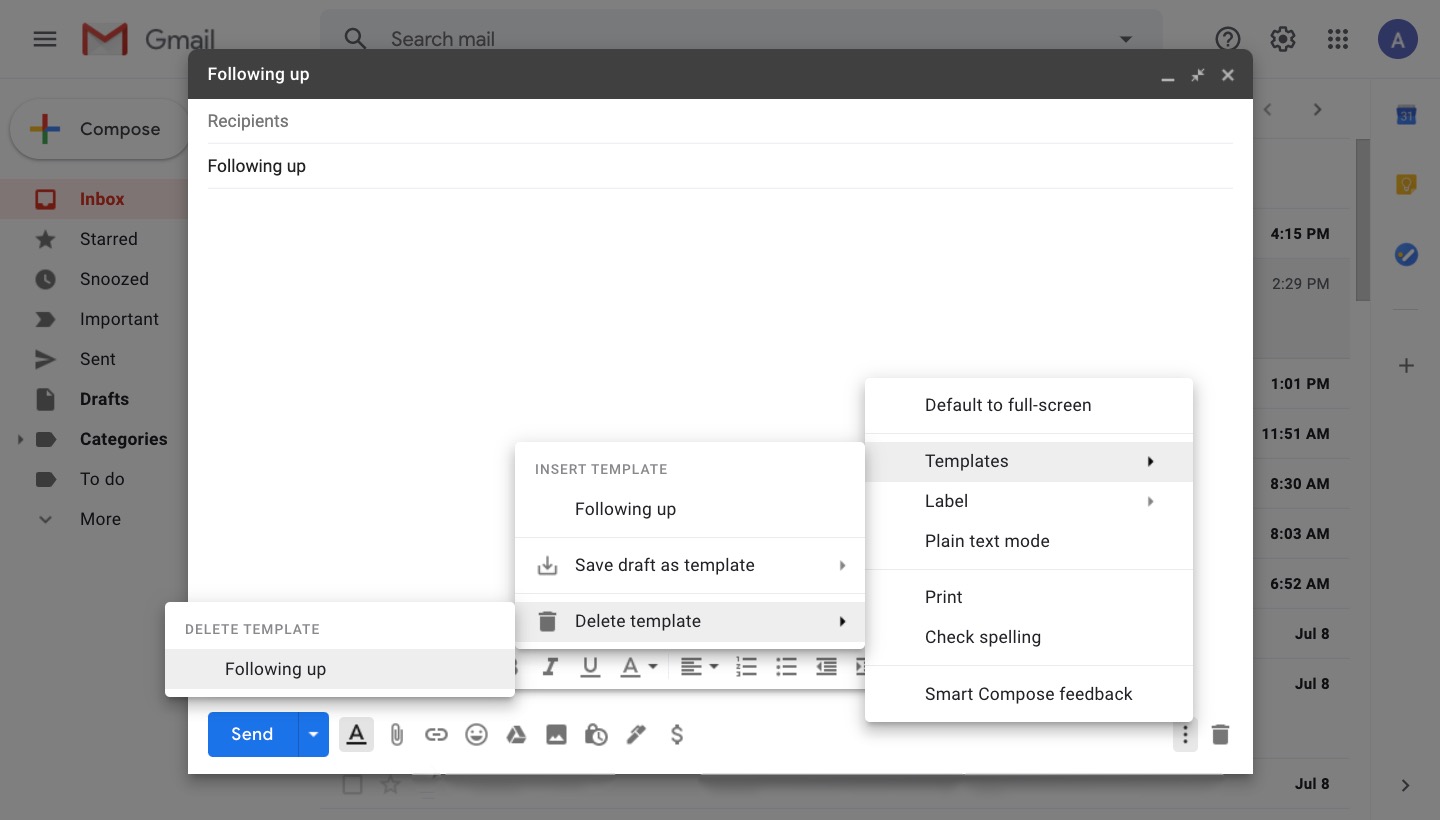Toggle confidential mode lock-clock icon
Viewport: 1440px width, 820px height.
(596, 735)
